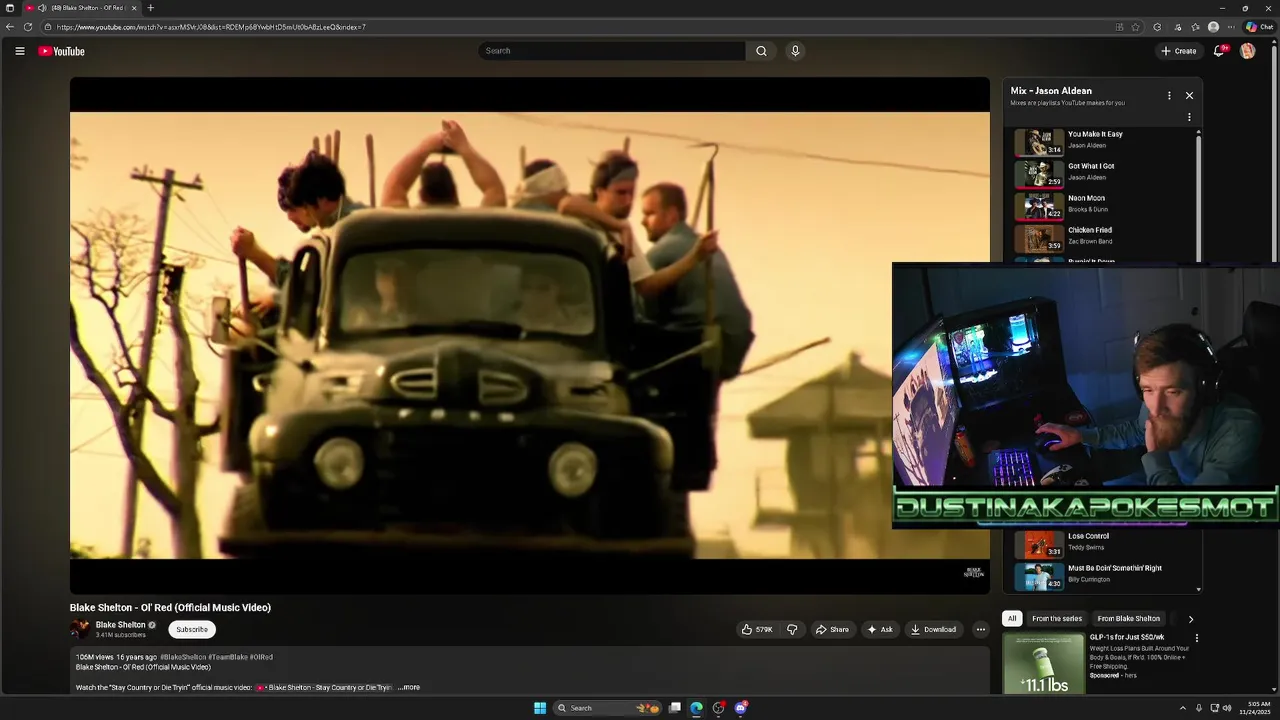Open the YouTube guide hamburger menu
1280x720 pixels.
[x=19, y=51]
